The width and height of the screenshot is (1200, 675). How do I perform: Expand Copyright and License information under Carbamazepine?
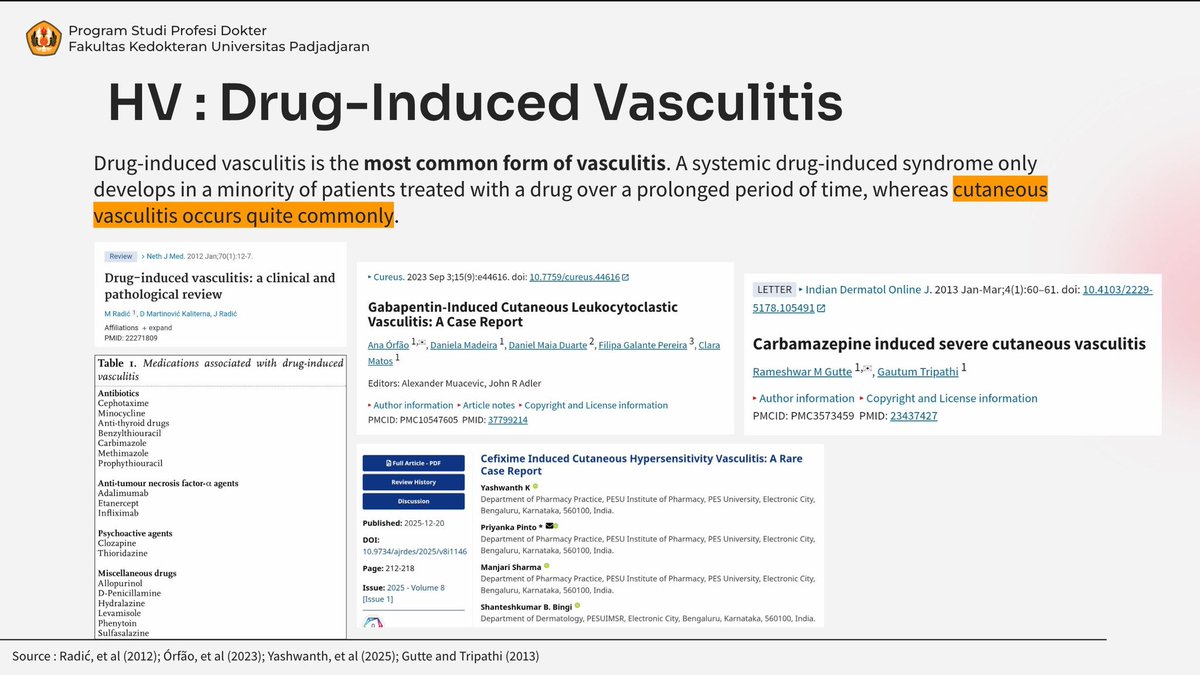(x=949, y=398)
